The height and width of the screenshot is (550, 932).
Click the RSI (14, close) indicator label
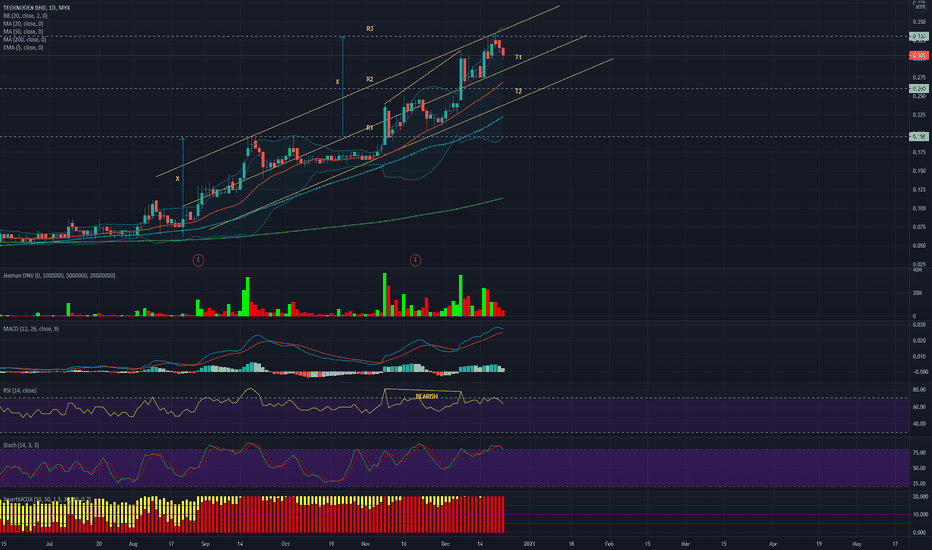(x=20, y=391)
